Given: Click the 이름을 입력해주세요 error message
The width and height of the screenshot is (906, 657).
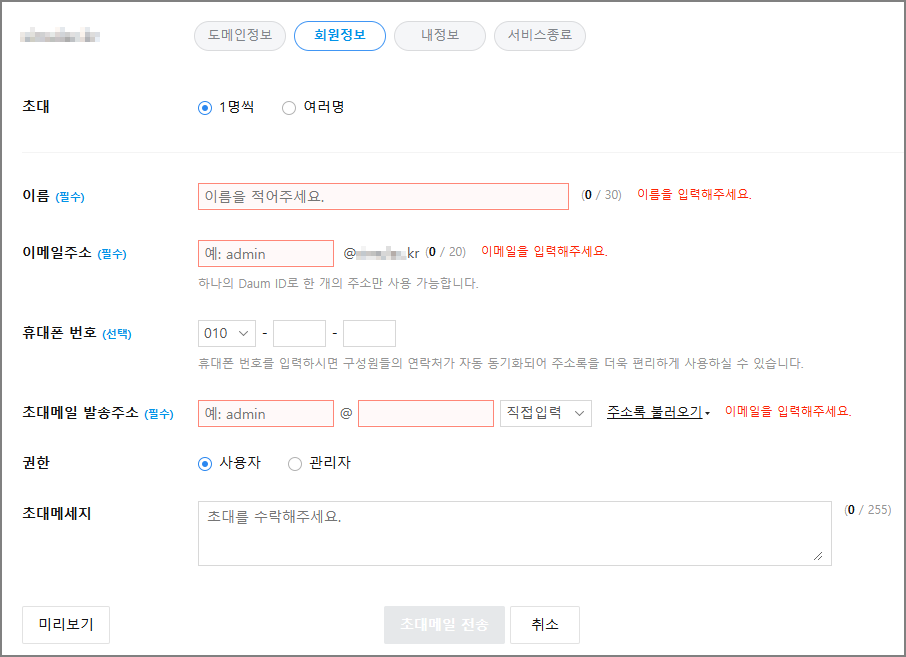Looking at the screenshot, I should [694, 195].
